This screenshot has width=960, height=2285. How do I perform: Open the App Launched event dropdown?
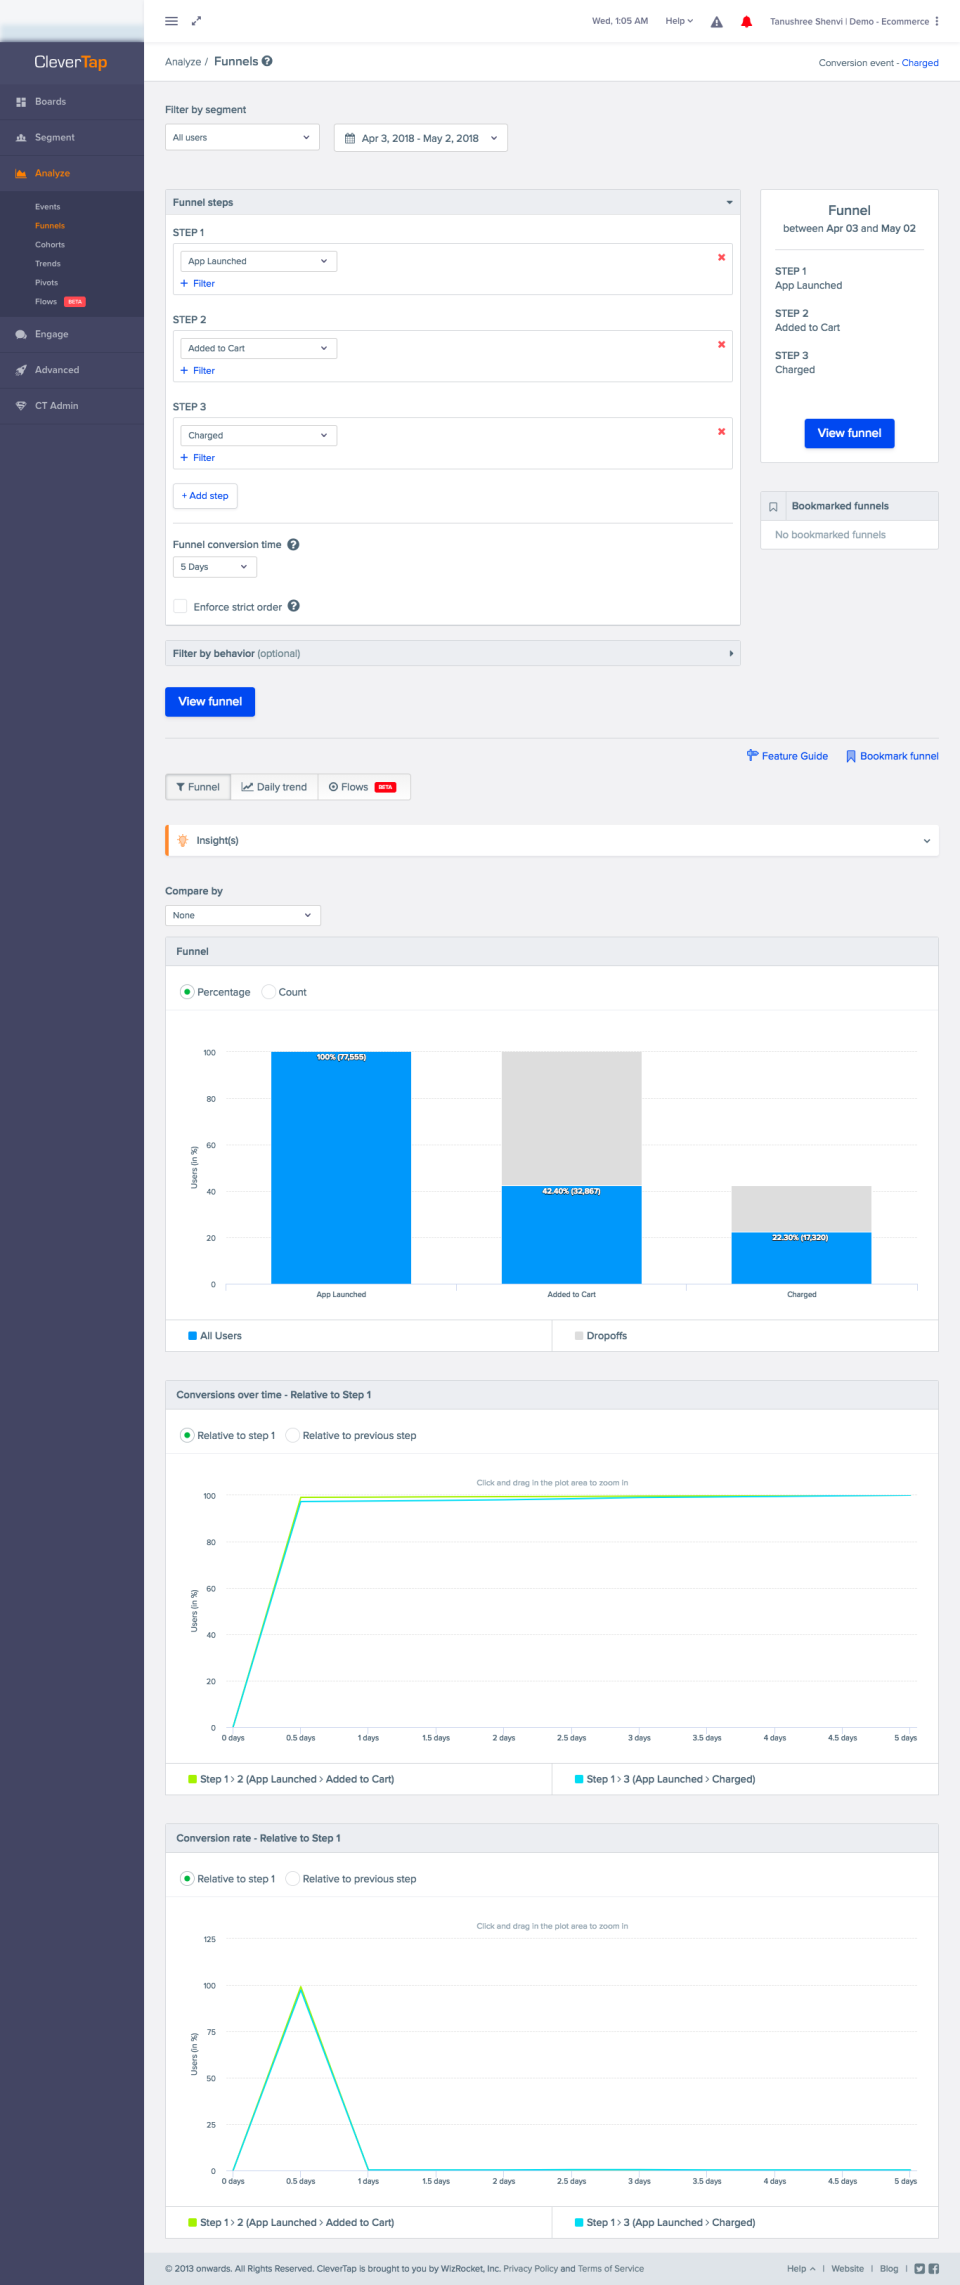pos(258,261)
